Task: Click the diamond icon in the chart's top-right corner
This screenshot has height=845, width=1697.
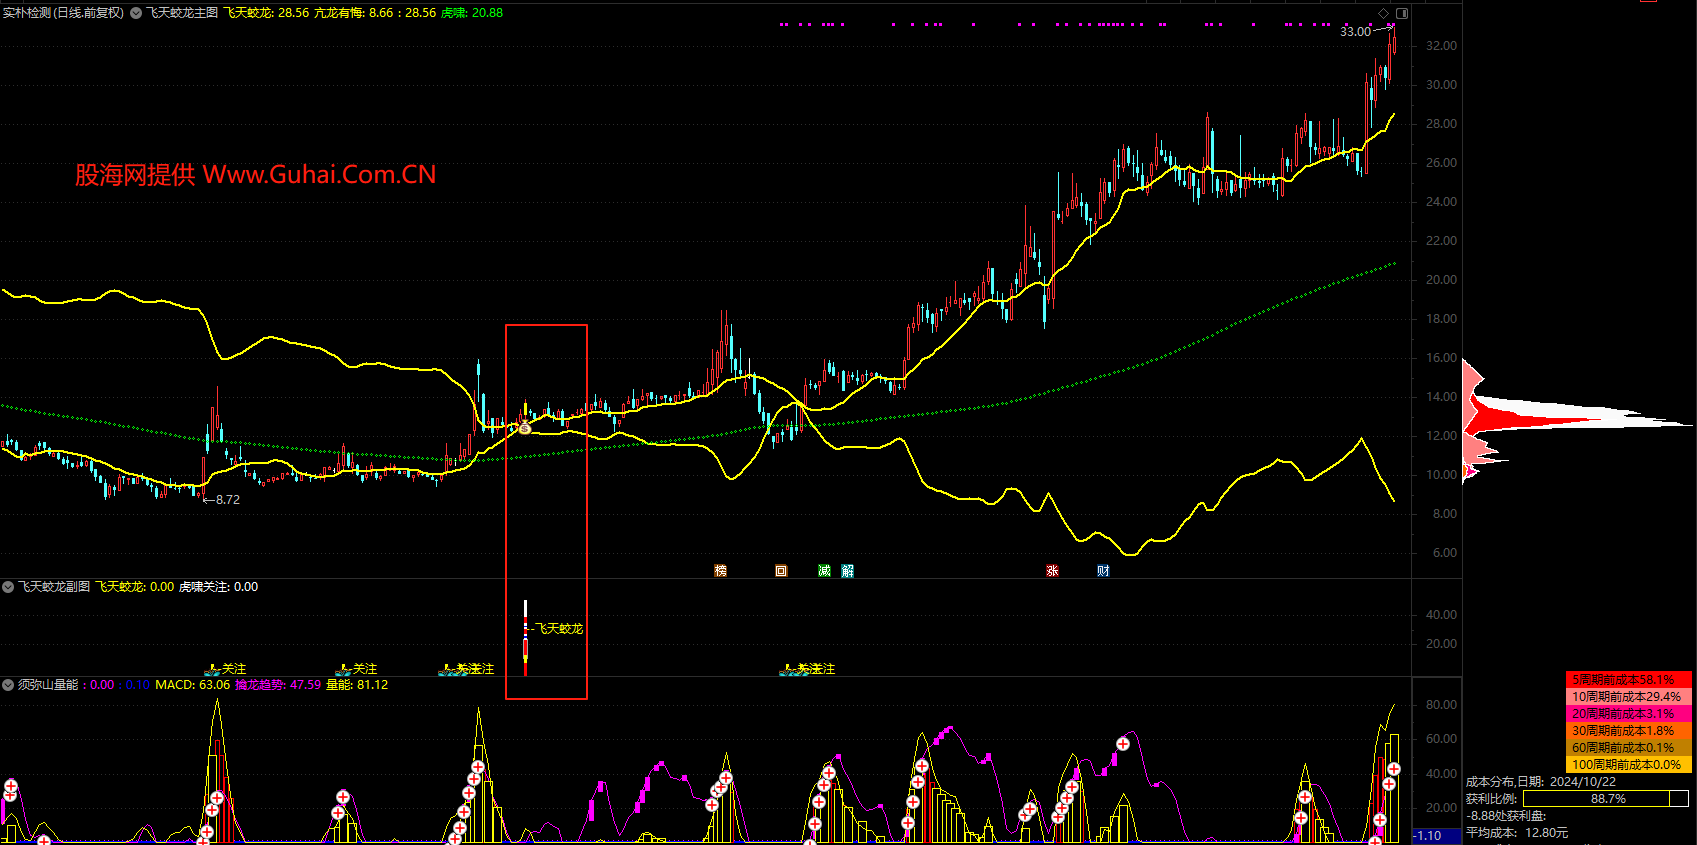Action: (x=1384, y=13)
